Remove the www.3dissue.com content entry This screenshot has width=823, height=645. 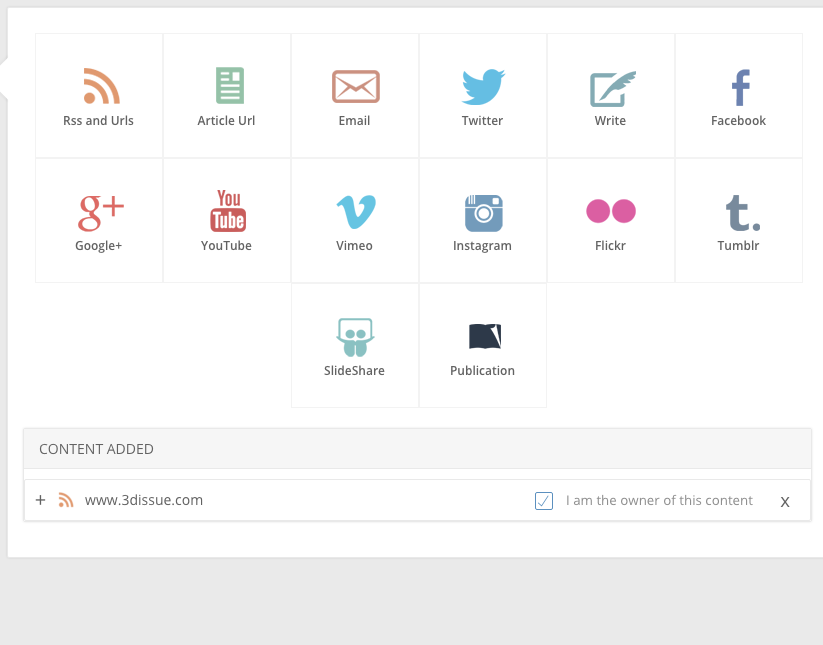[x=785, y=502]
